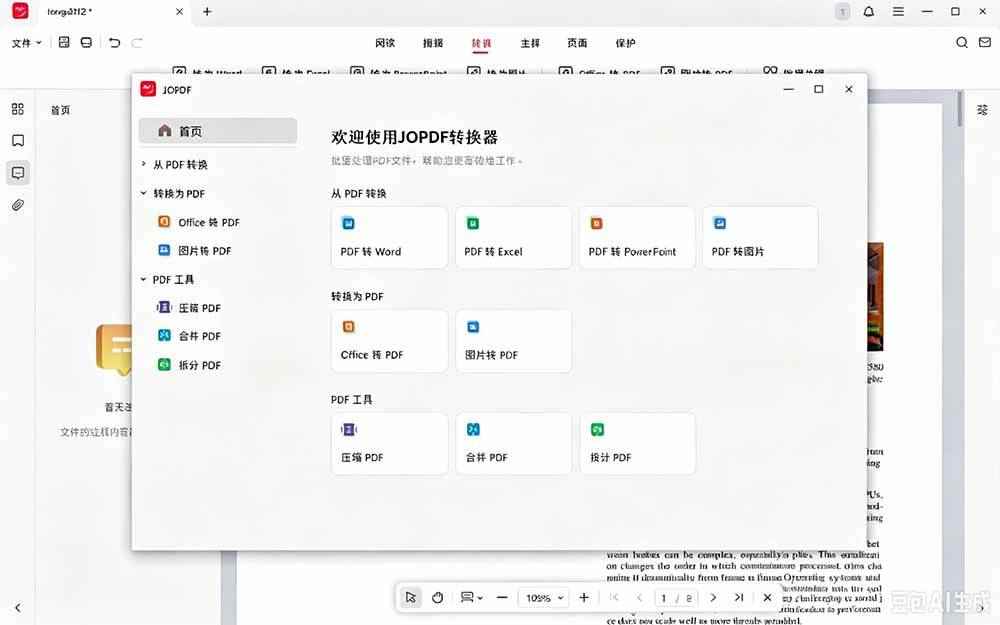
Task: Open the comments panel in the left sidebar
Action: coord(18,173)
